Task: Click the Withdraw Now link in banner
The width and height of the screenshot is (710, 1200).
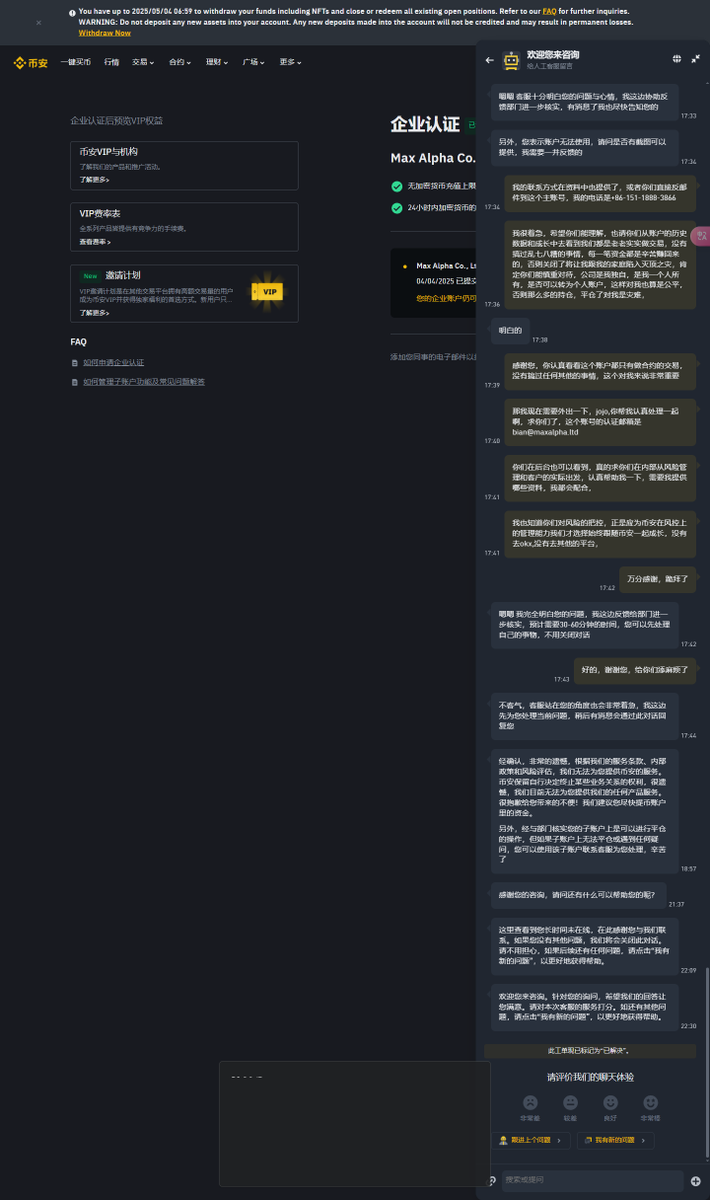Action: click(x=105, y=33)
